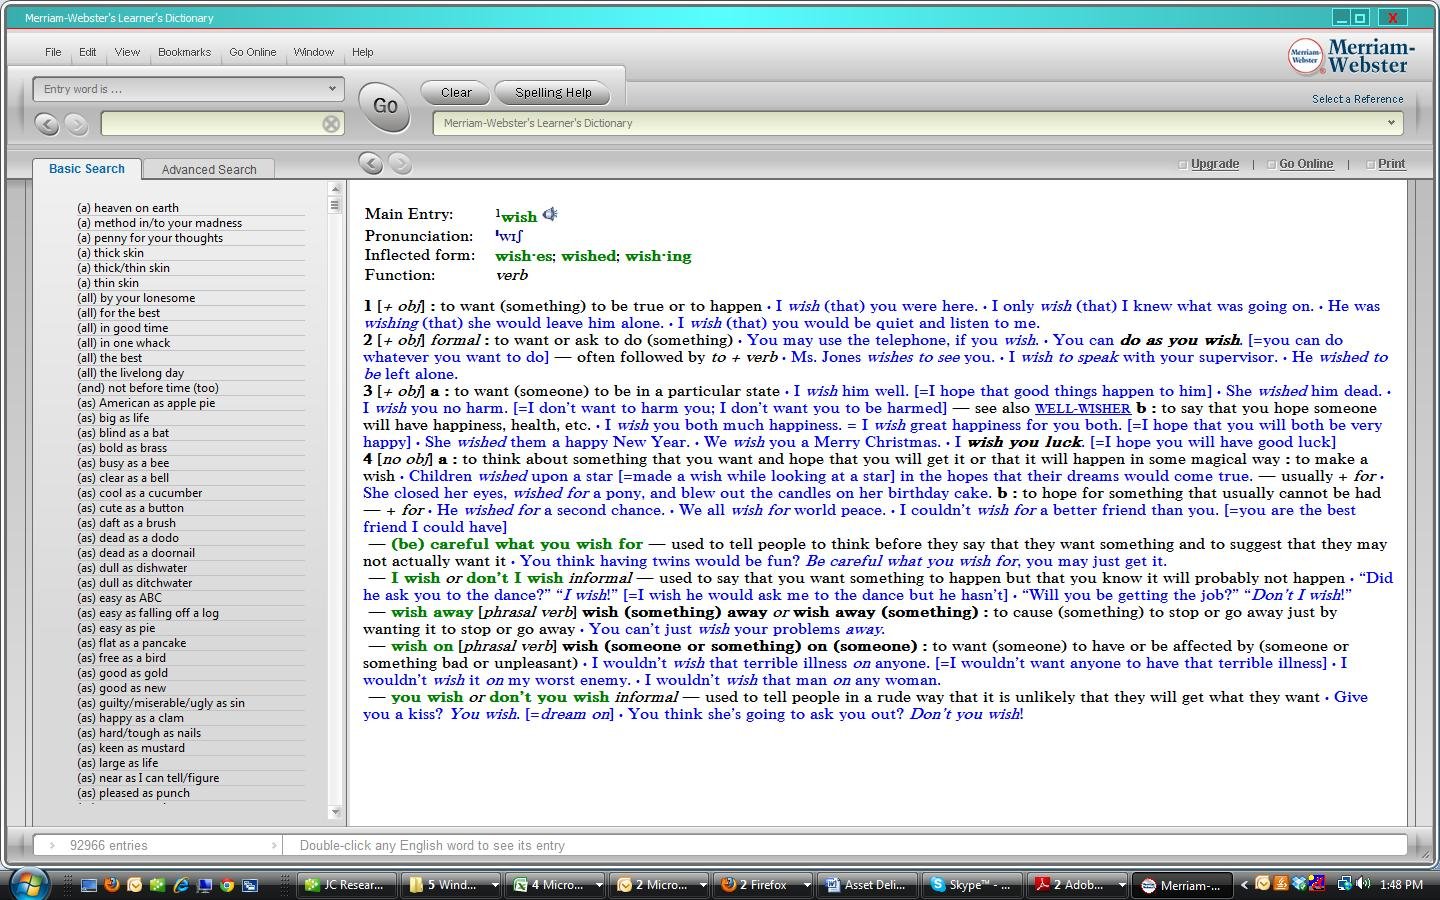The width and height of the screenshot is (1440, 900).
Task: Open the Asset Deli Word document taskbar button
Action: pyautogui.click(x=867, y=885)
